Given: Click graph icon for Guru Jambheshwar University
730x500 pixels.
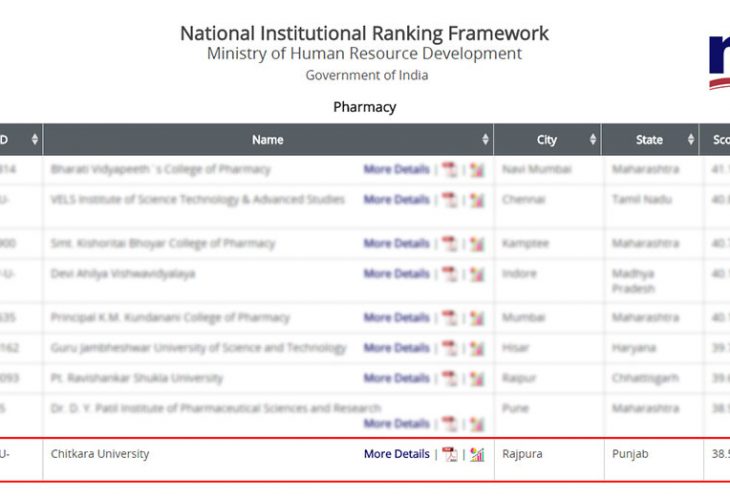Looking at the screenshot, I should [x=477, y=348].
